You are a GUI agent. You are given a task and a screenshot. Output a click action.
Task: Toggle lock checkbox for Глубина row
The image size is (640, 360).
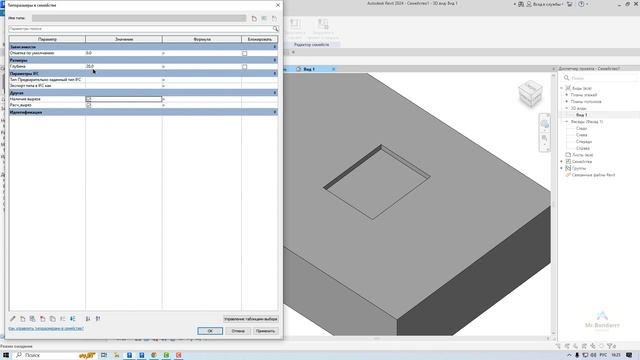(244, 67)
